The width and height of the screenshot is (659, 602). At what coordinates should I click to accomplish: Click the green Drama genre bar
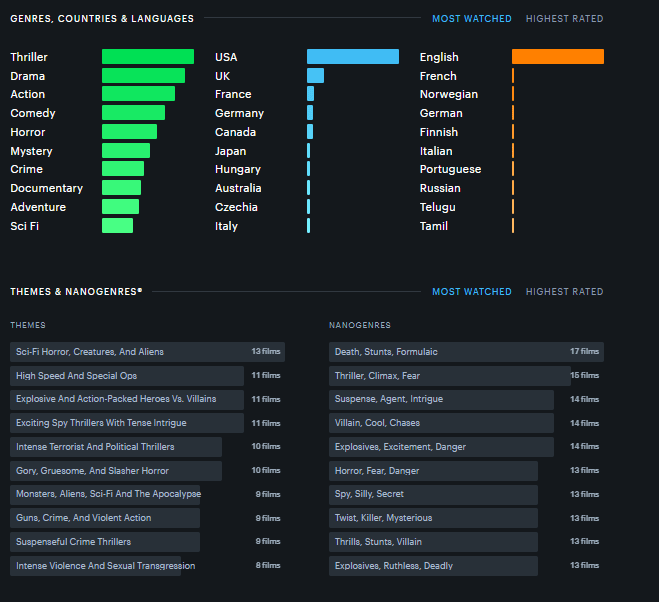[143, 76]
